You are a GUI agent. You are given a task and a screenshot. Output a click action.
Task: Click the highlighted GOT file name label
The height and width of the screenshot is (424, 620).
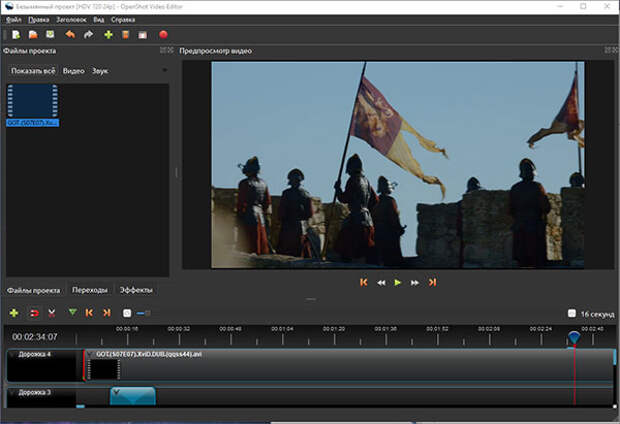click(x=32, y=123)
